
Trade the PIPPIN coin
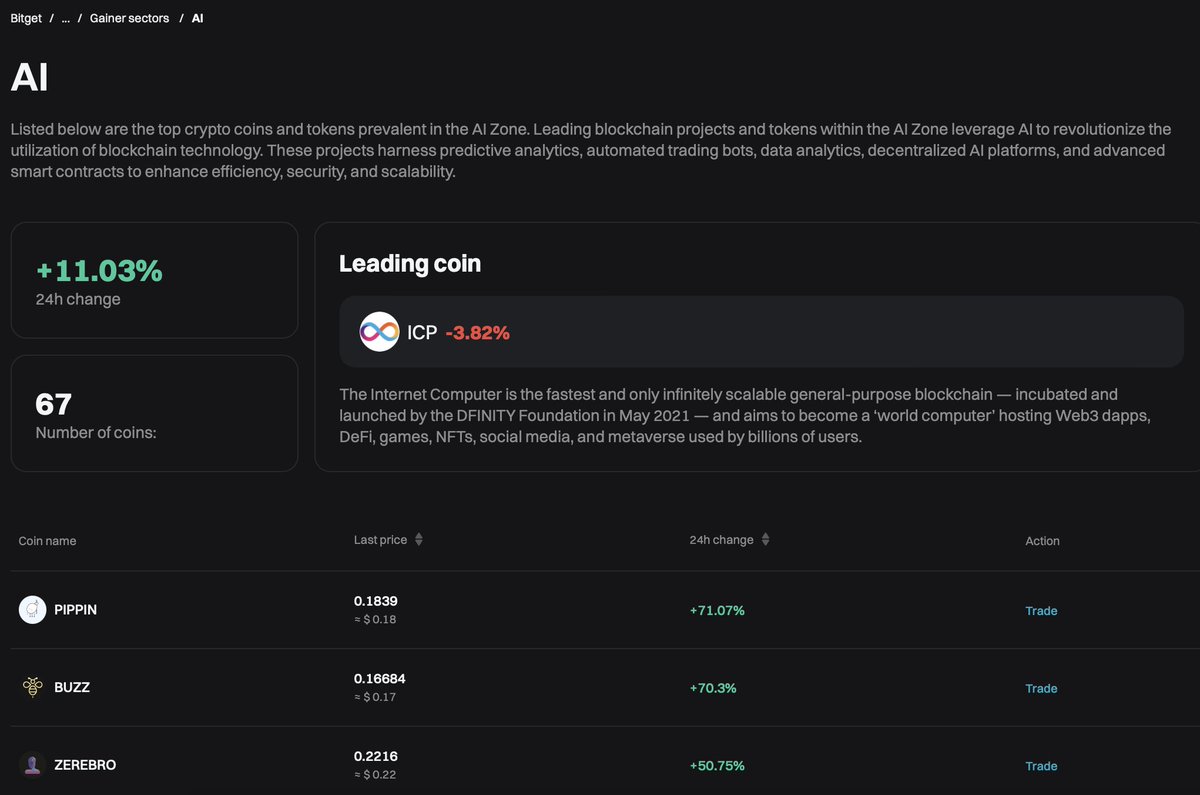click(x=1041, y=610)
